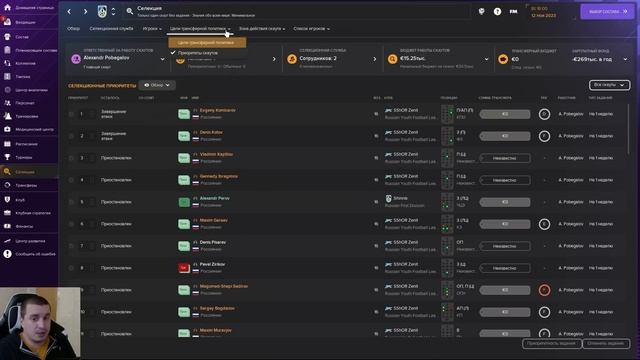Click the globe icon near help
Screen dimensions: 640x360
tap(482, 11)
